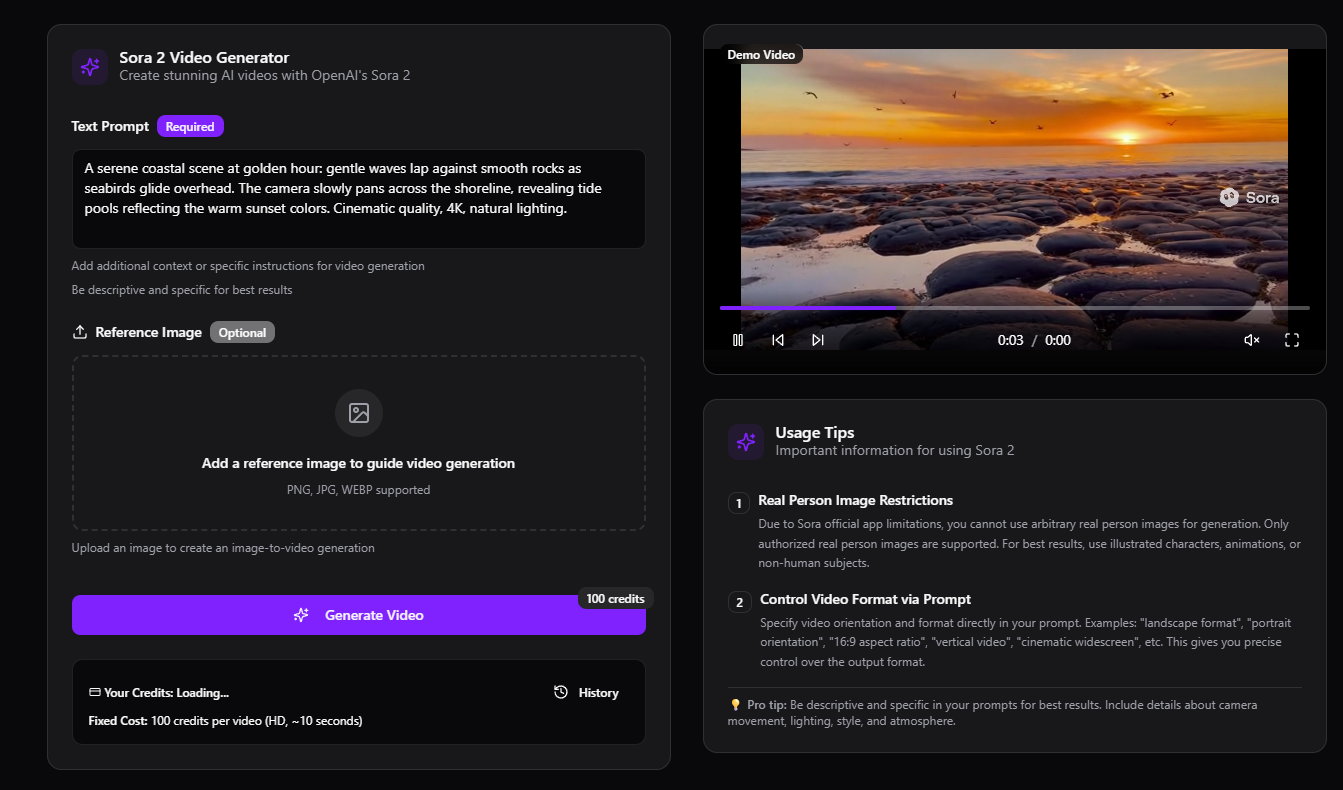Click the credit card icon beside Your Credits
The width and height of the screenshot is (1343, 790).
coord(95,693)
